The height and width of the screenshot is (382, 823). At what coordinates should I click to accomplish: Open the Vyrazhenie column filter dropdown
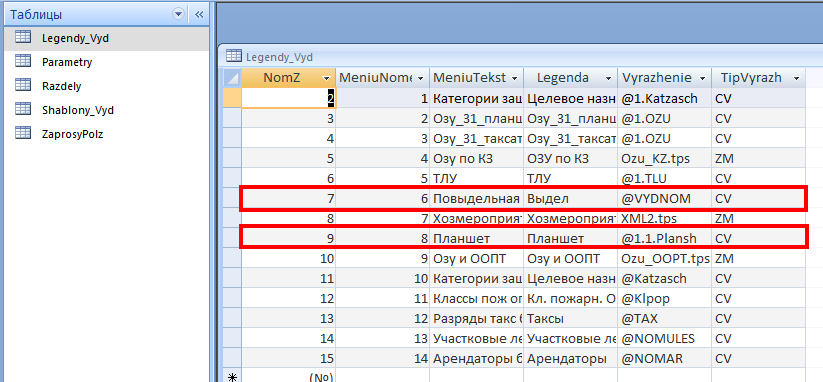pyautogui.click(x=702, y=78)
